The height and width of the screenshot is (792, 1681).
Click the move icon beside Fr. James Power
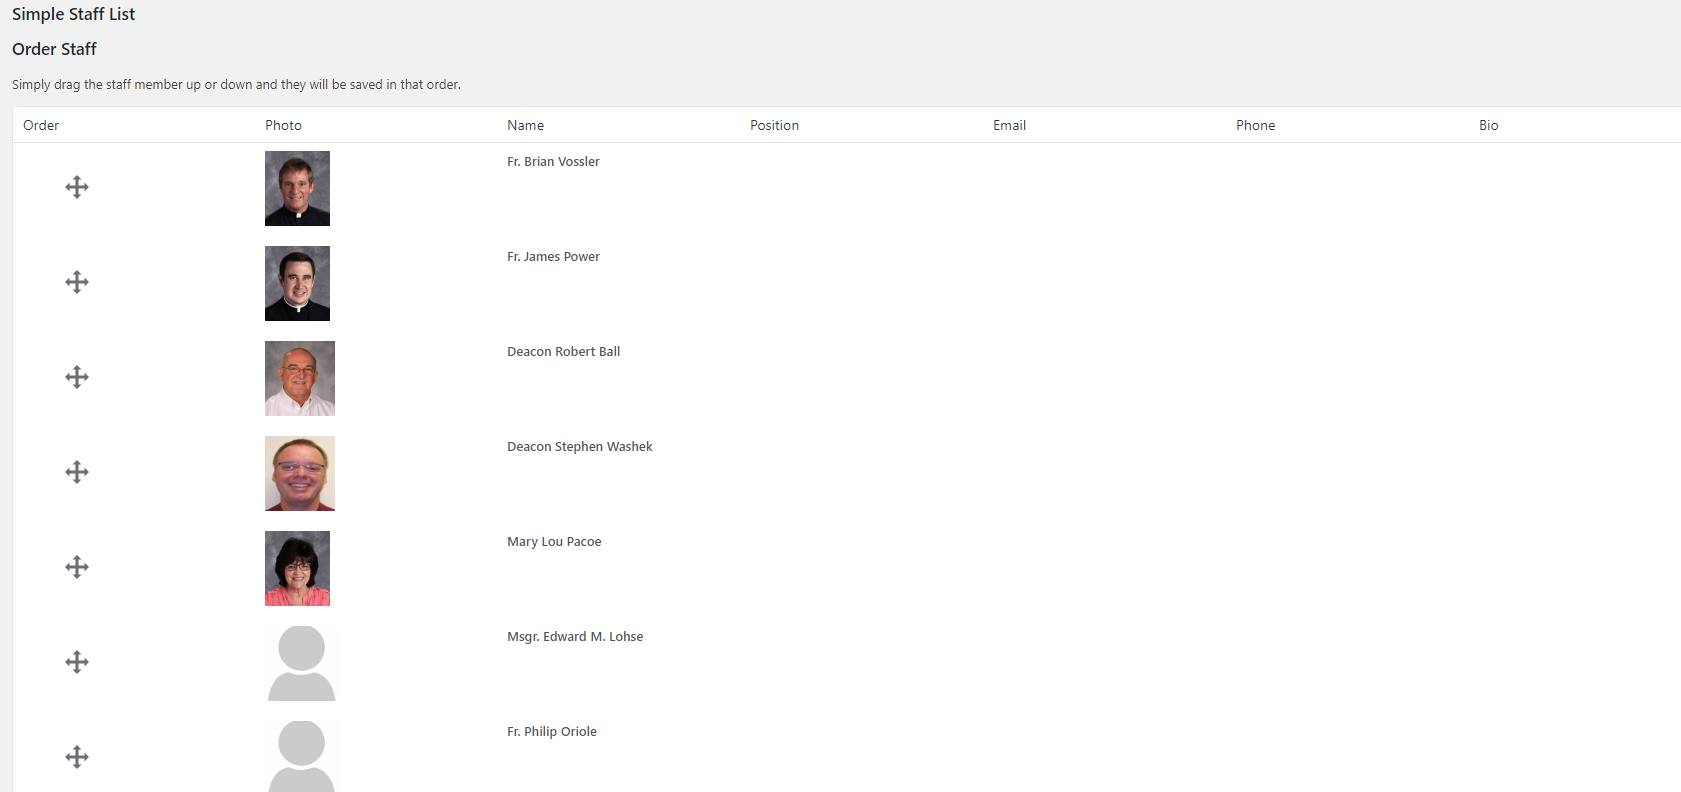coord(77,282)
